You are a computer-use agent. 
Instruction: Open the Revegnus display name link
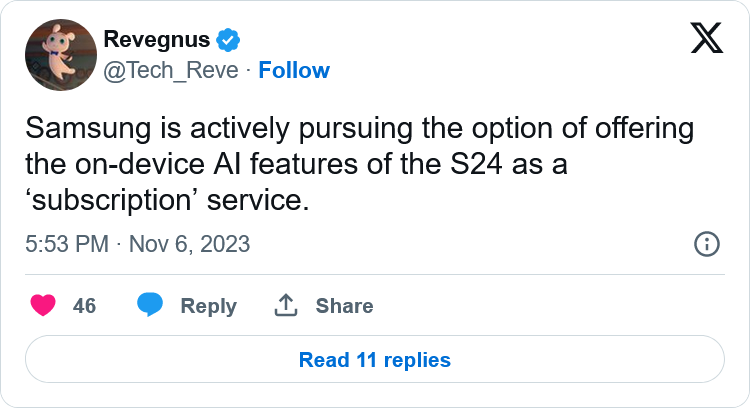click(157, 39)
